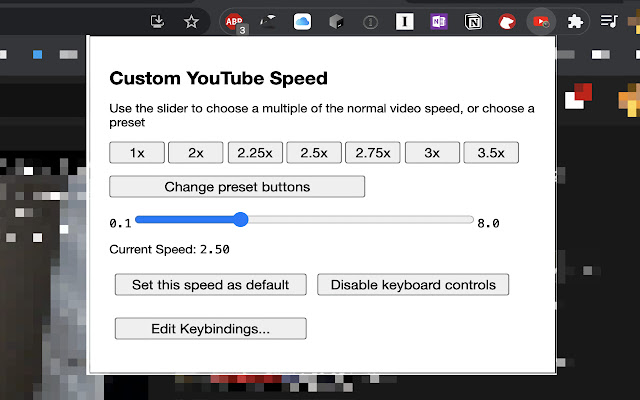
Task: Click Change preset buttons
Action: click(237, 187)
